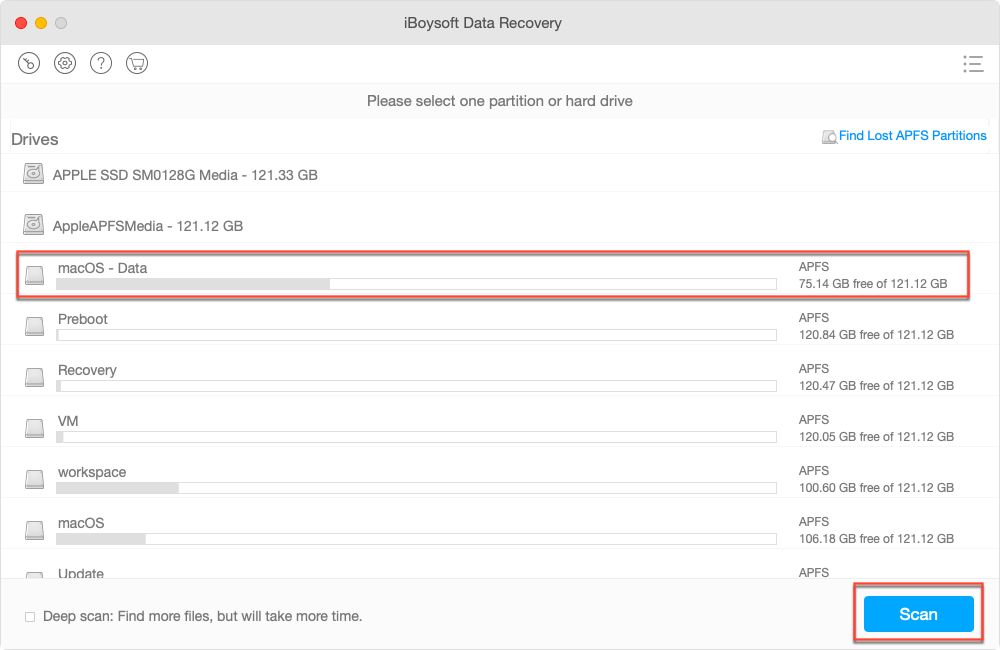Click the Scan button

click(917, 614)
